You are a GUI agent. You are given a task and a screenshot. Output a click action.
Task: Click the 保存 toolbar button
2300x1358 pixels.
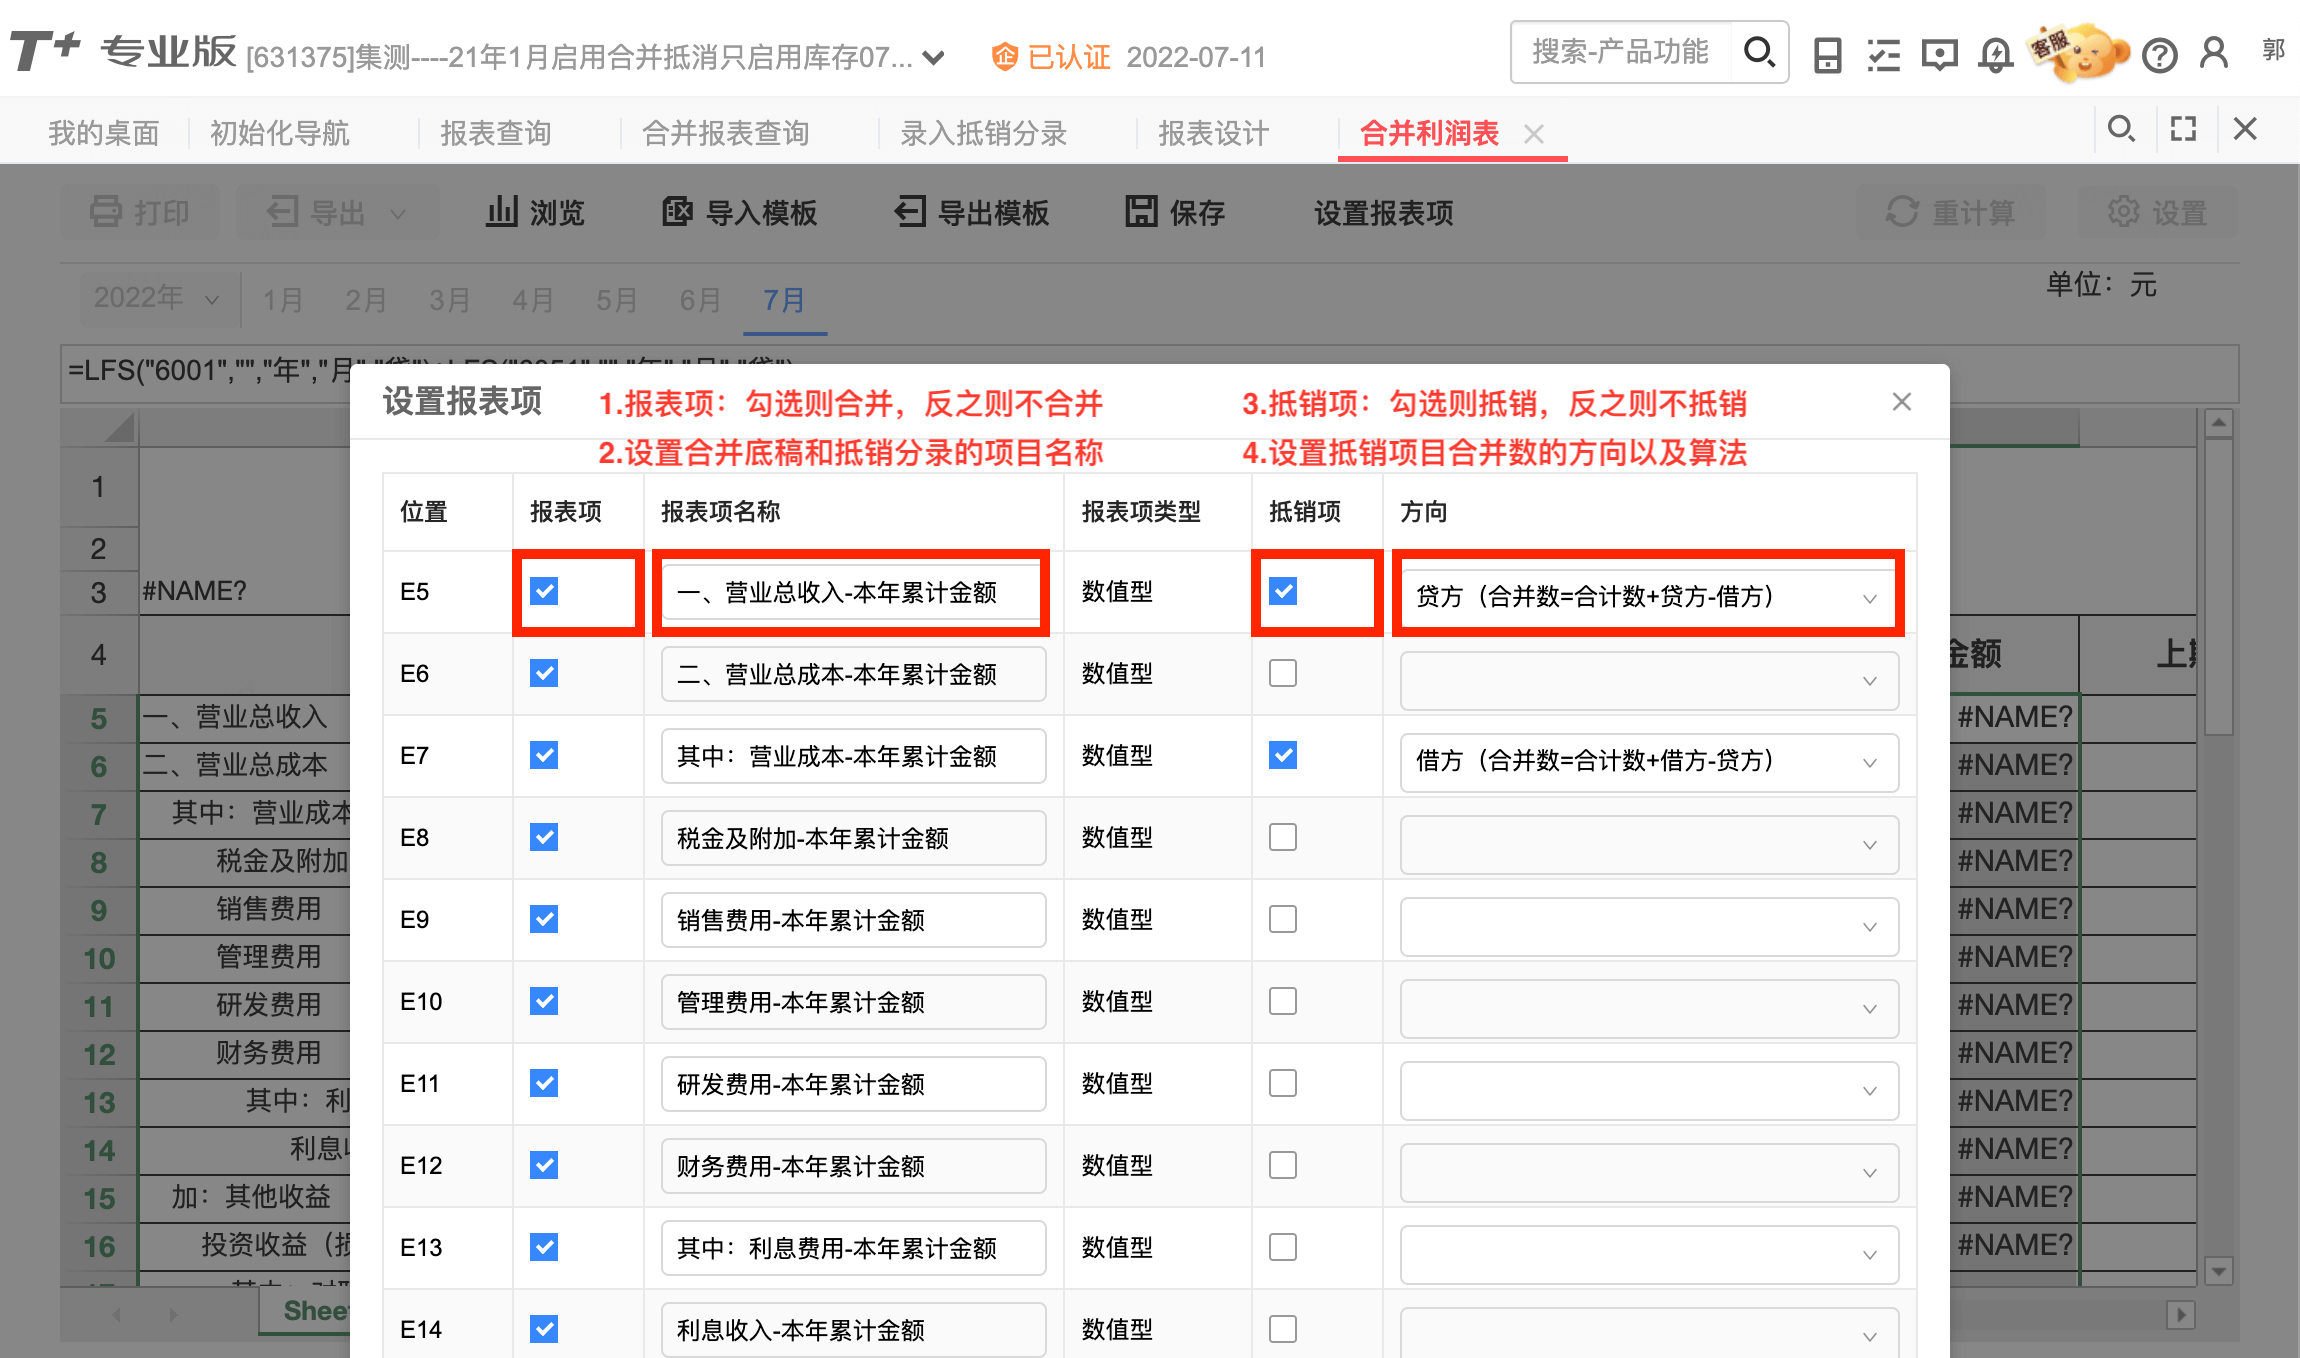click(x=1175, y=212)
